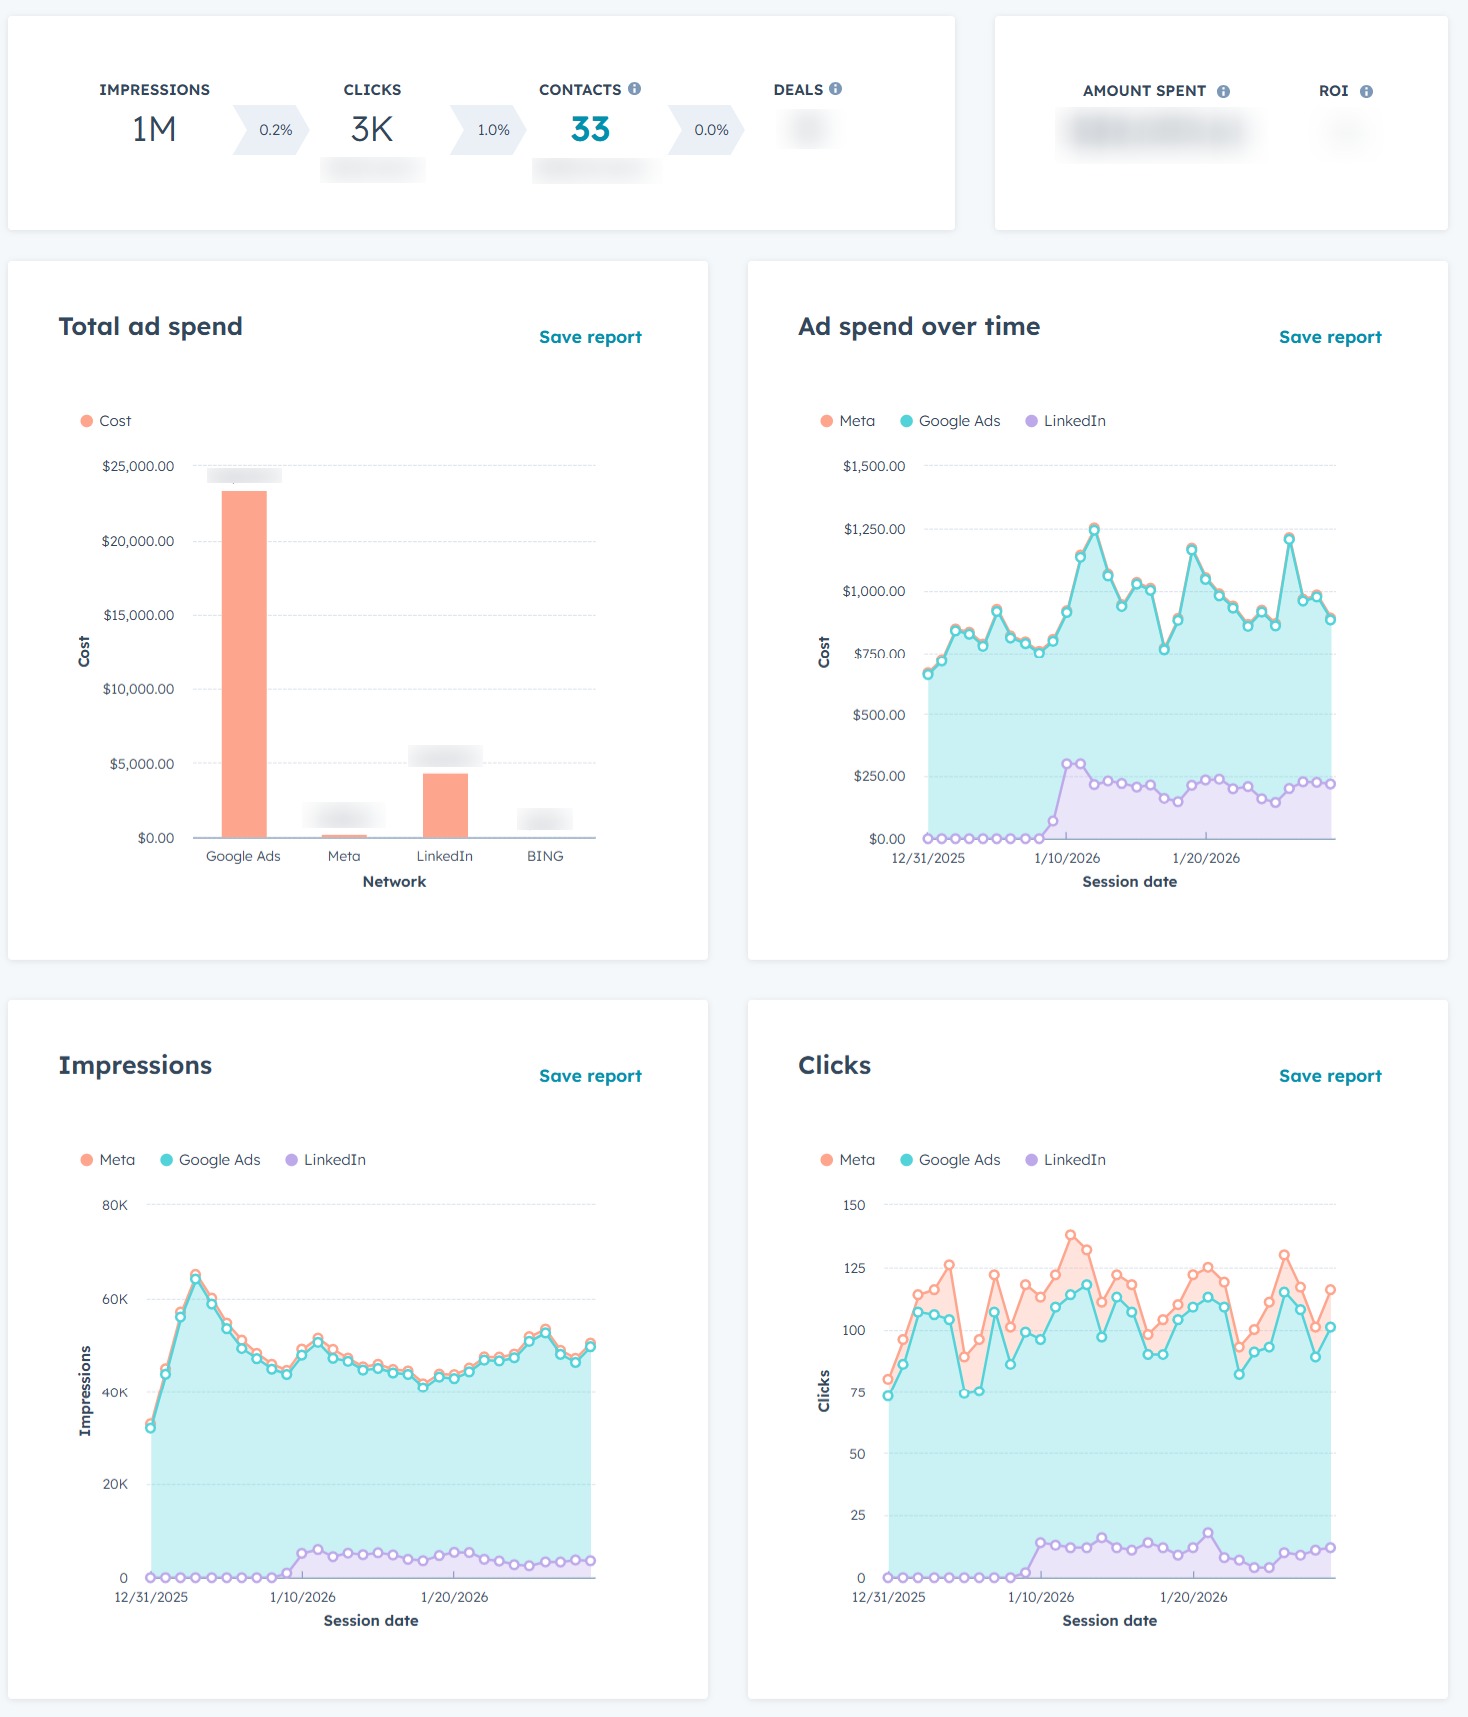Click the Google Ads cost bar

click(244, 664)
